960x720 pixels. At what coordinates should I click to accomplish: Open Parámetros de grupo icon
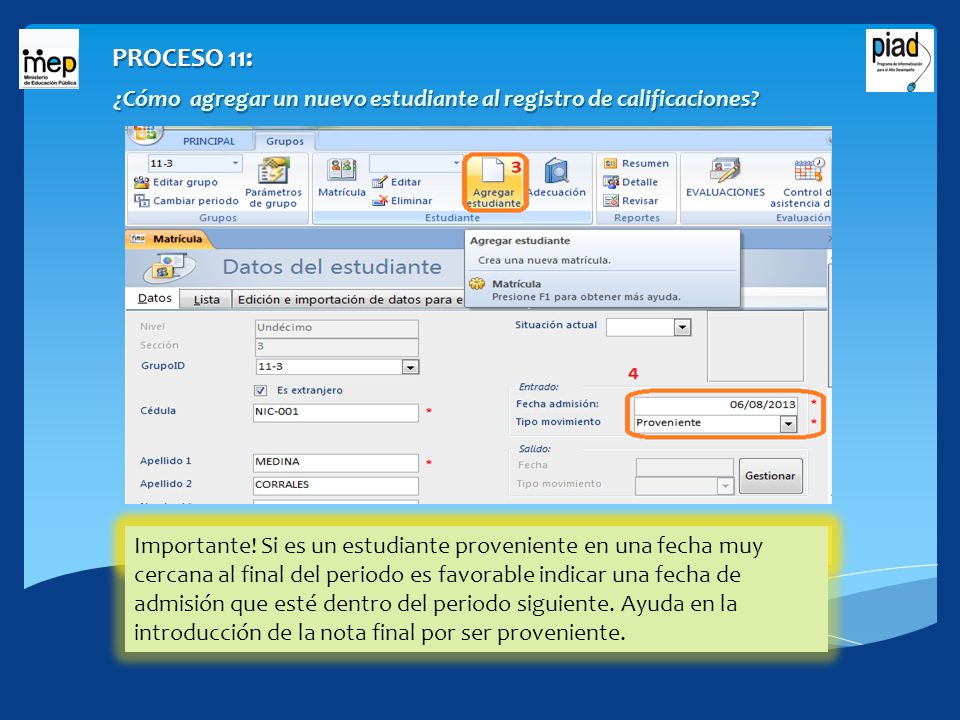273,182
